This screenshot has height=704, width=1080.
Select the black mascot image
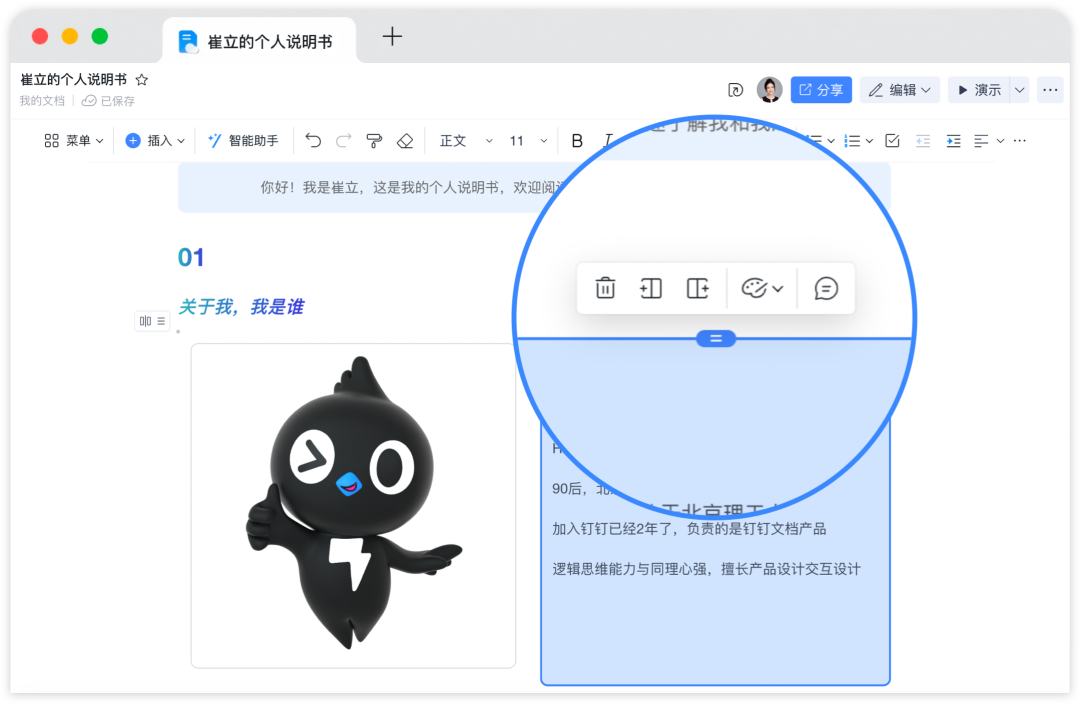click(353, 505)
